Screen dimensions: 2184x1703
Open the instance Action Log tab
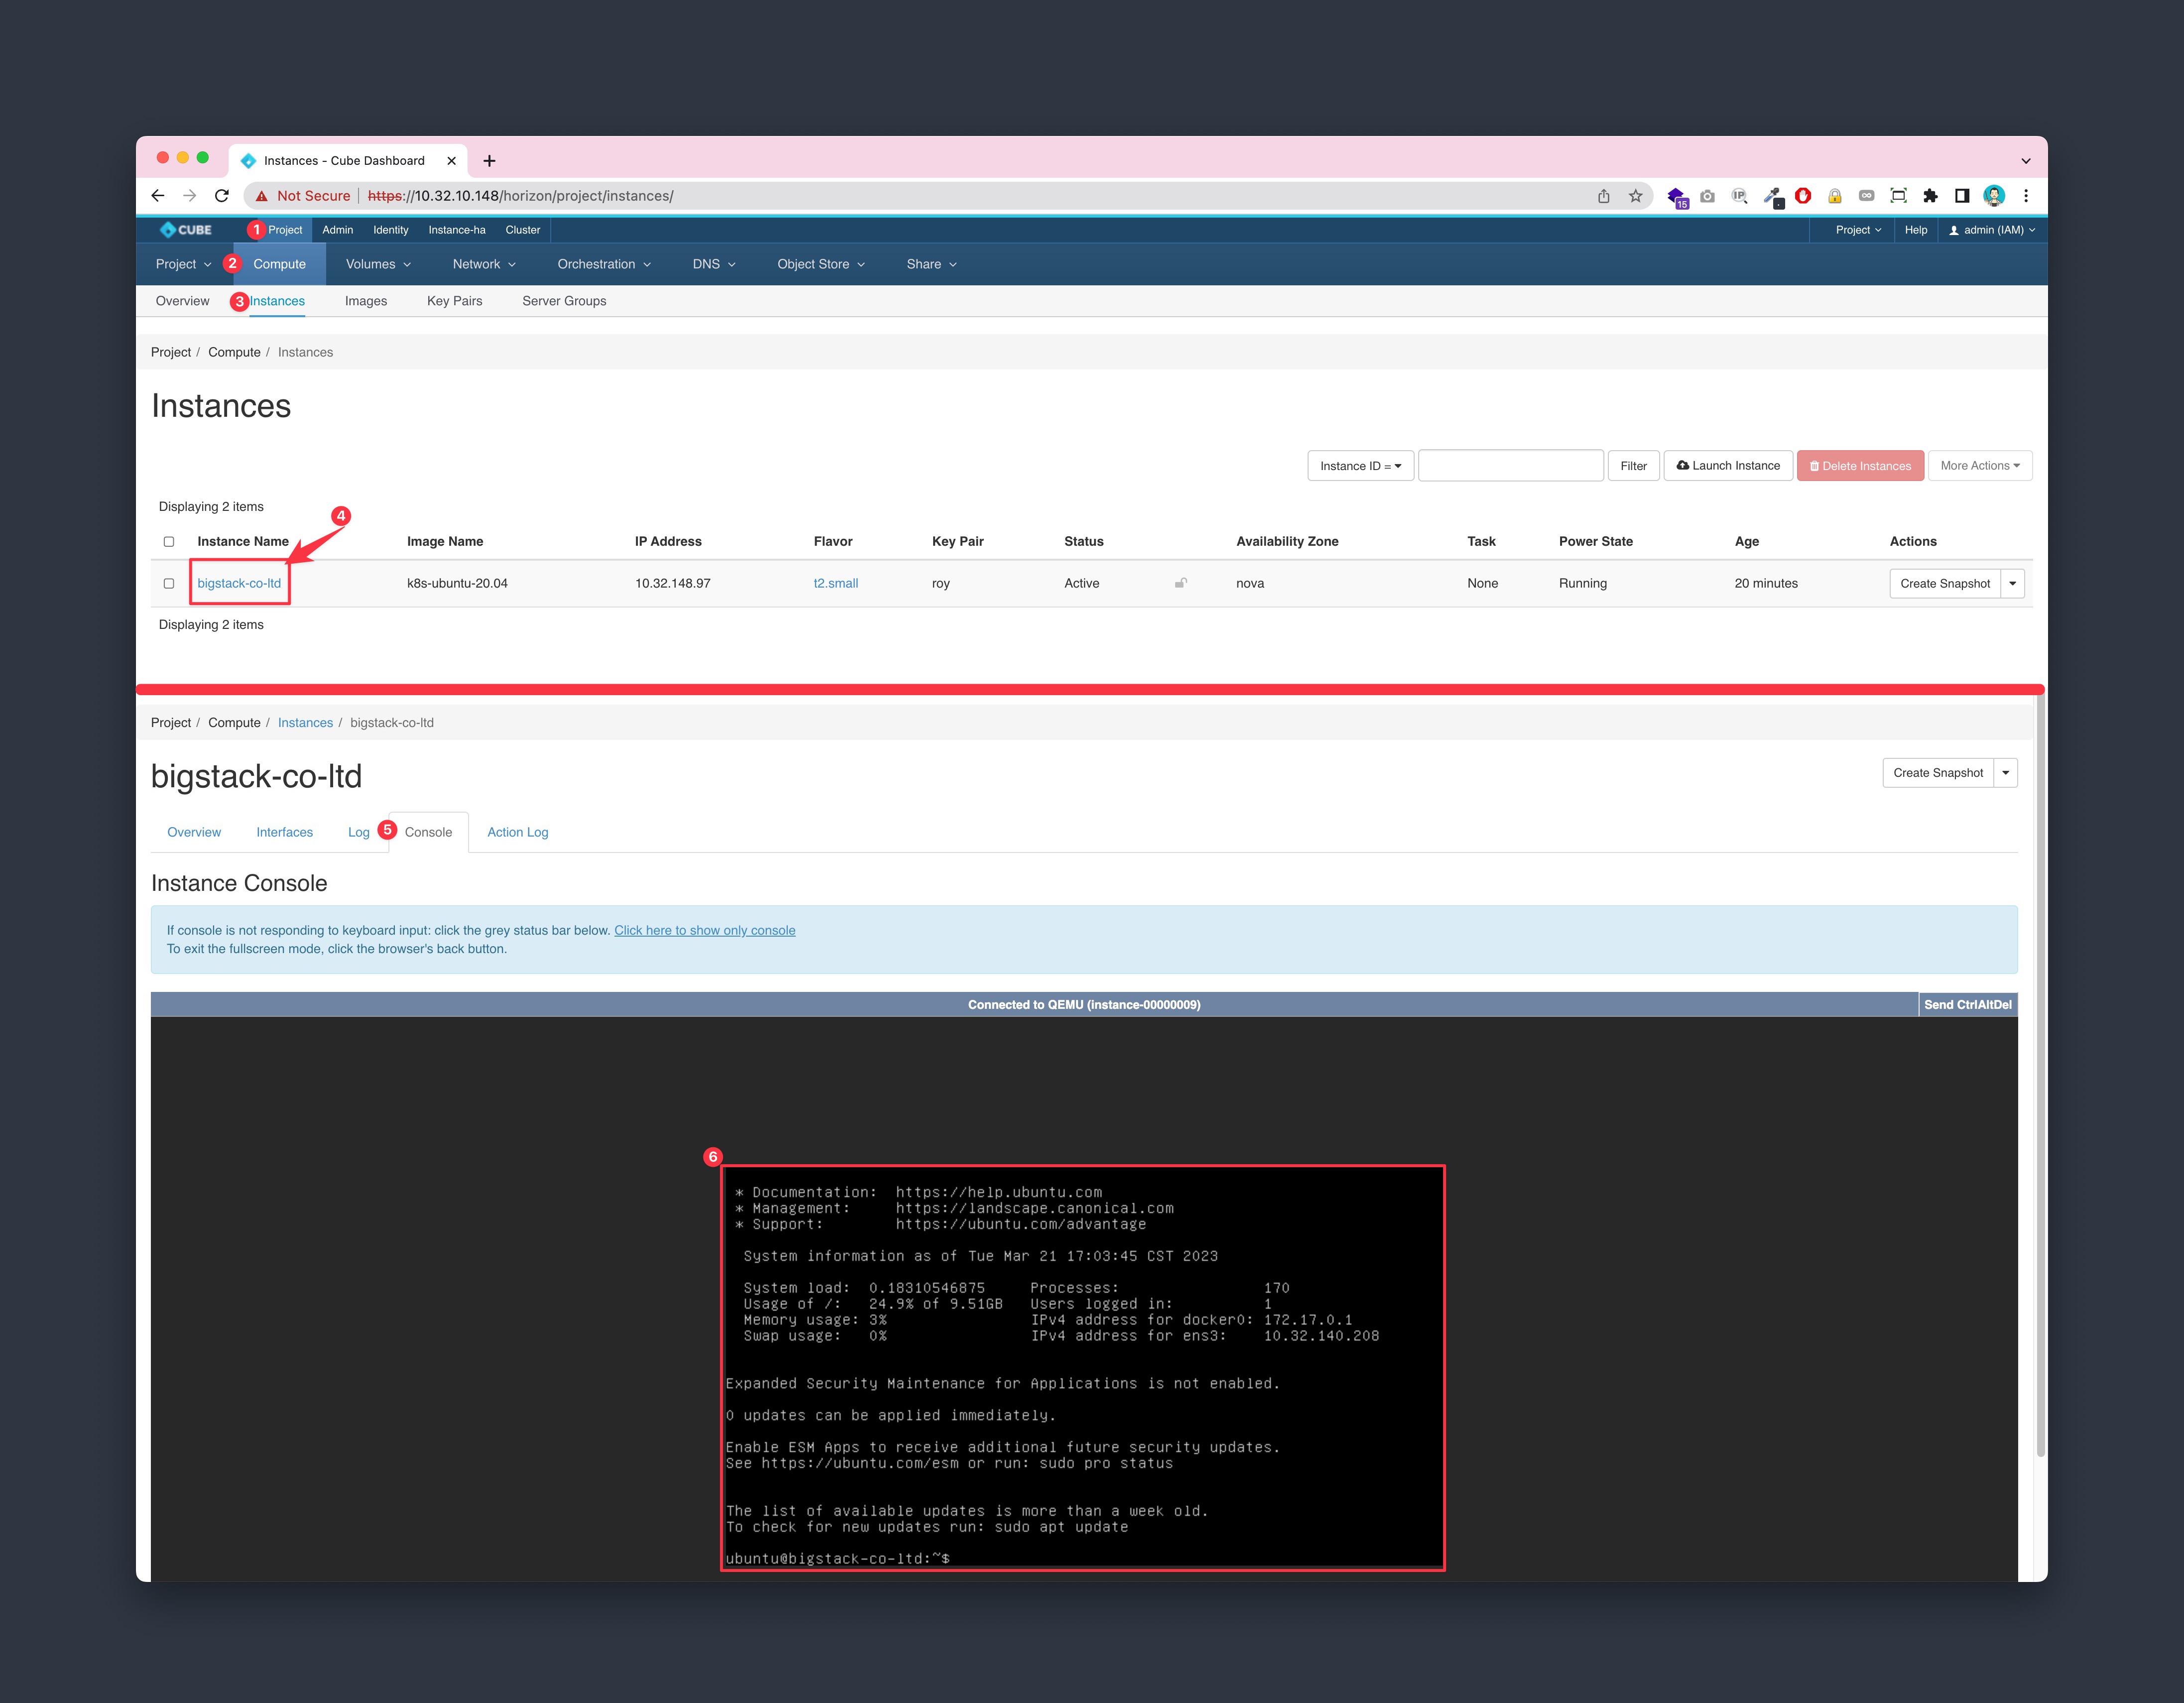(518, 832)
